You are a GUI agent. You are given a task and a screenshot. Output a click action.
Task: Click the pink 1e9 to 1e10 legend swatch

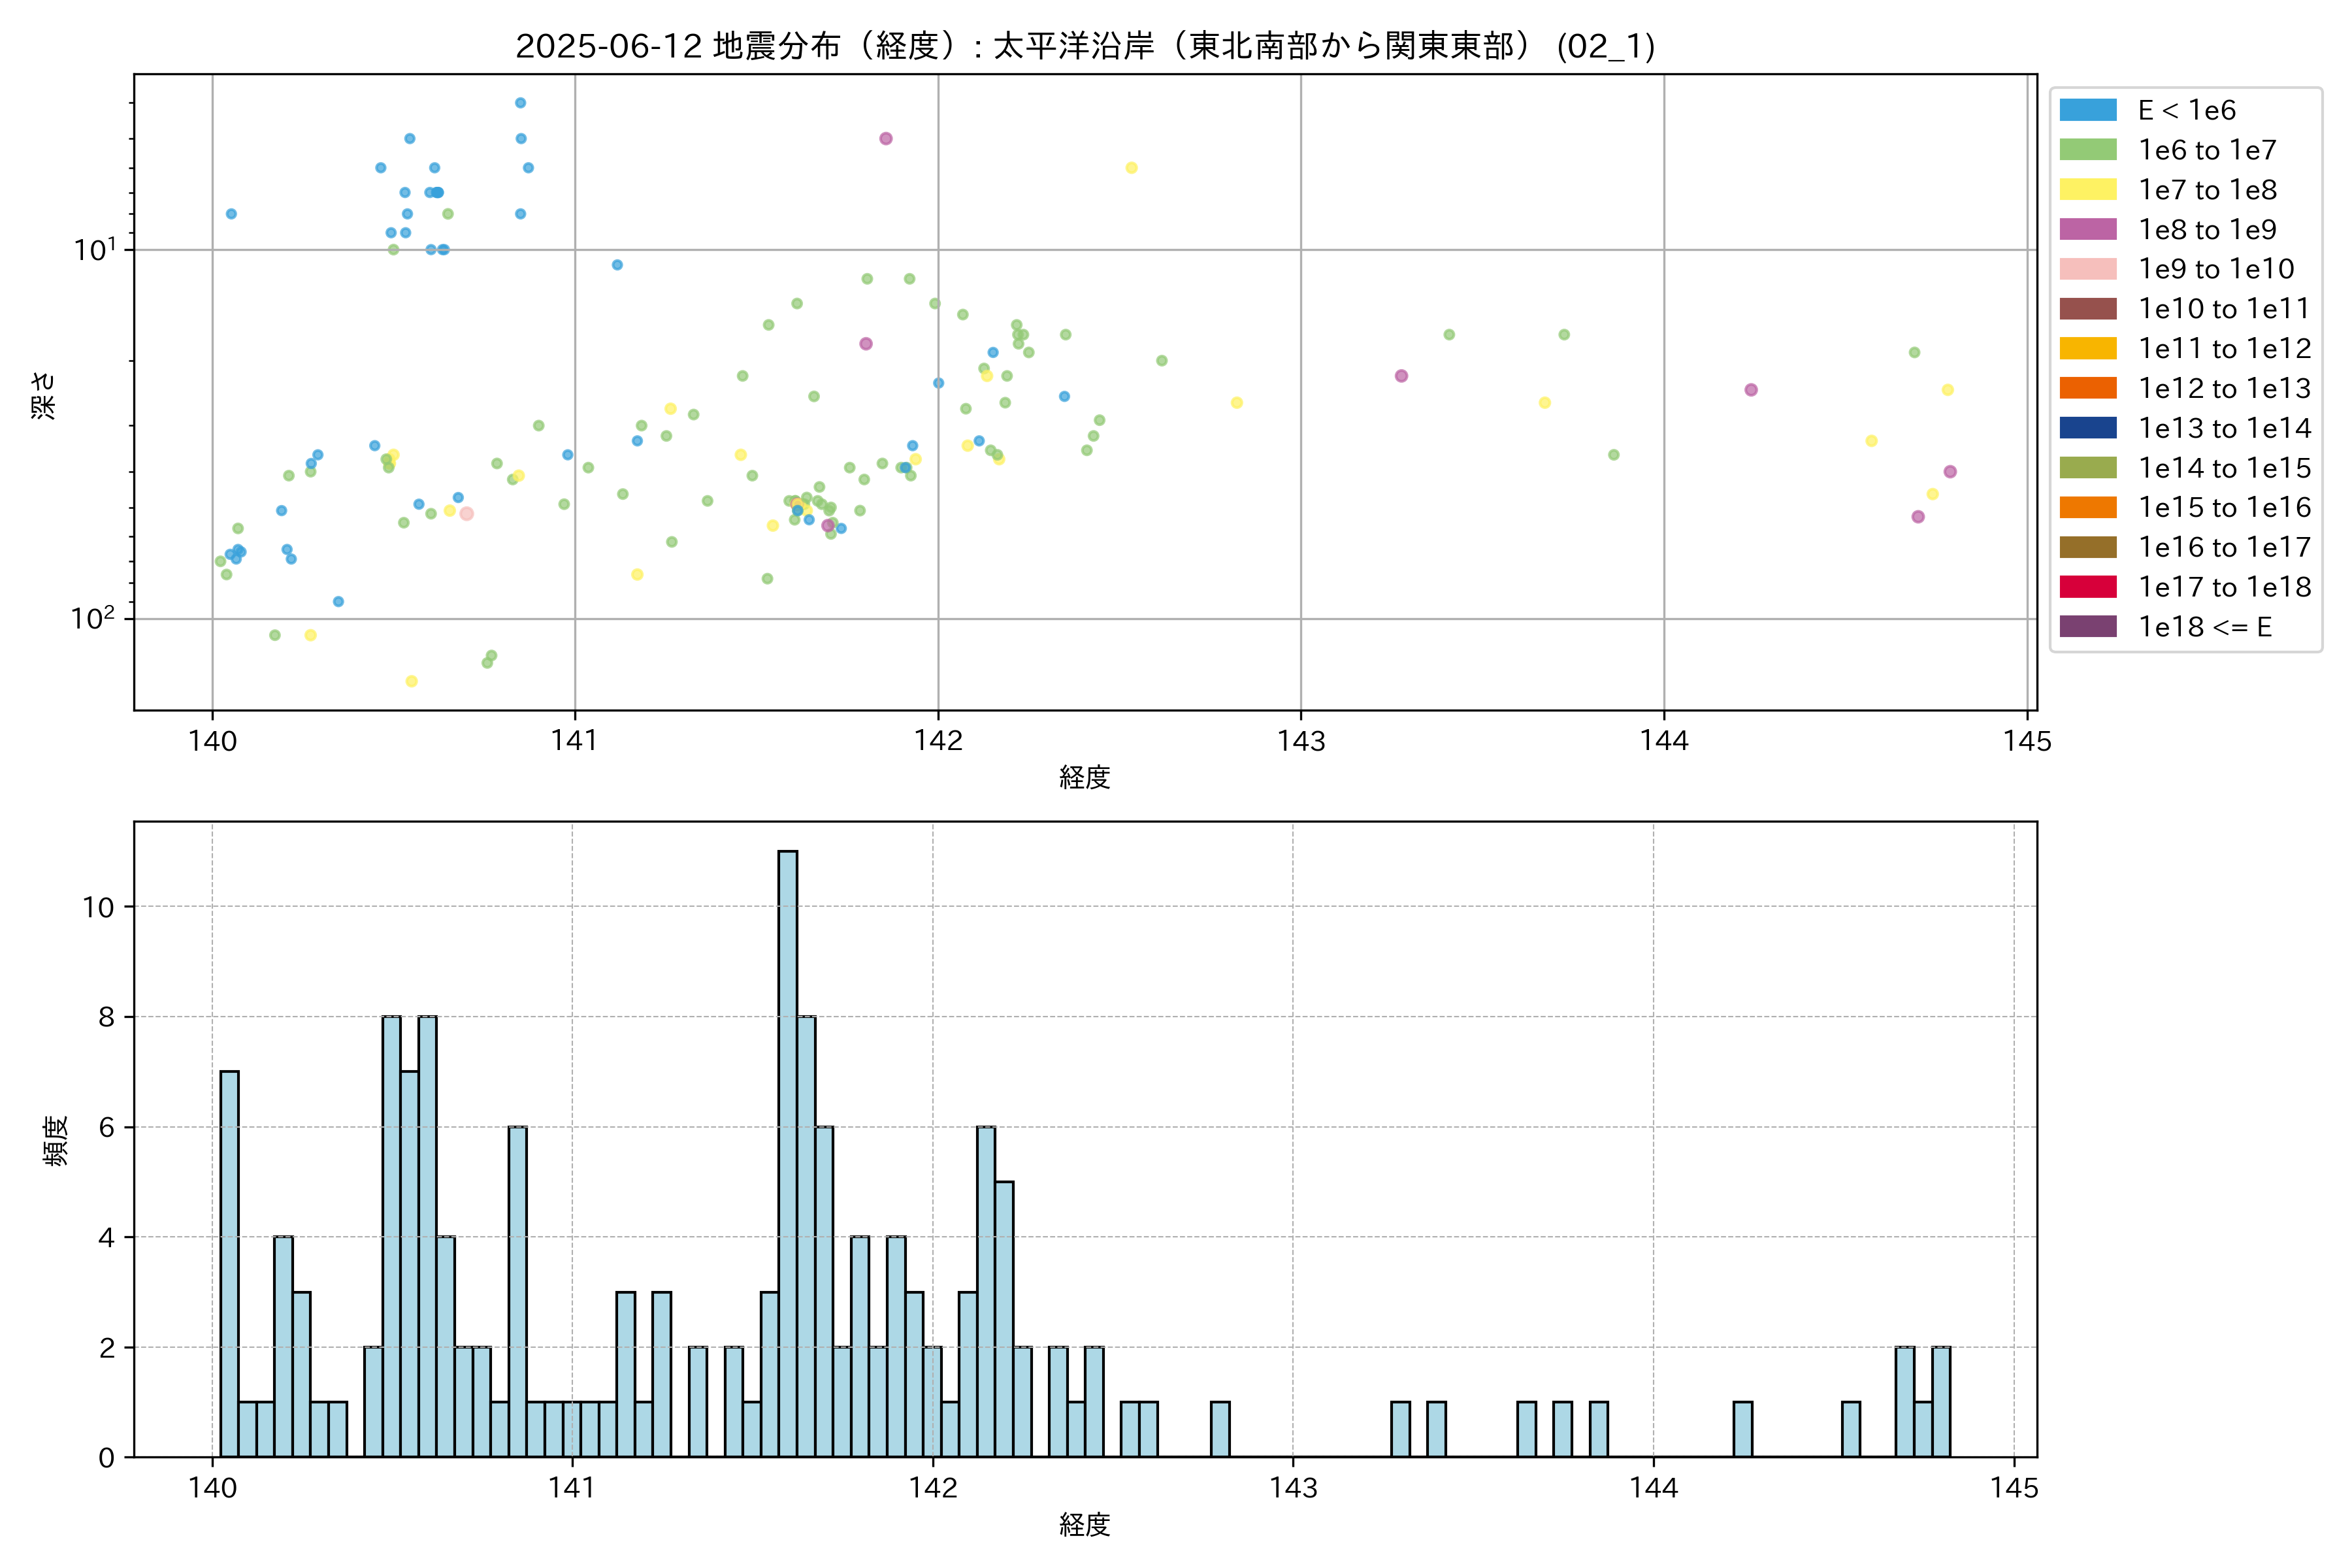[x=2087, y=269]
